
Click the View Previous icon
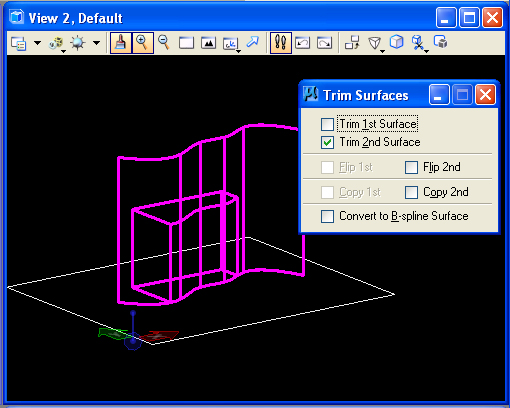(302, 43)
